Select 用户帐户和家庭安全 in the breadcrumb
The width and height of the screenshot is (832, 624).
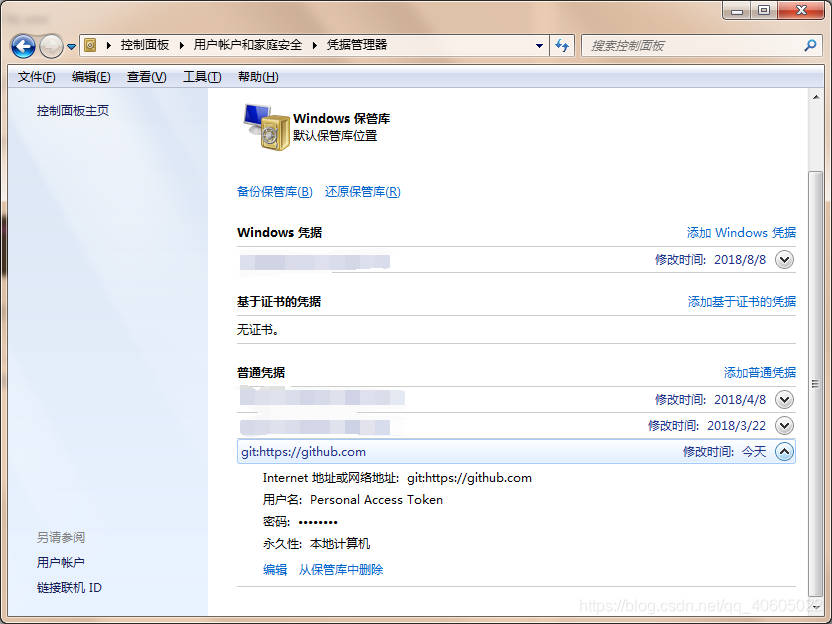[x=248, y=45]
